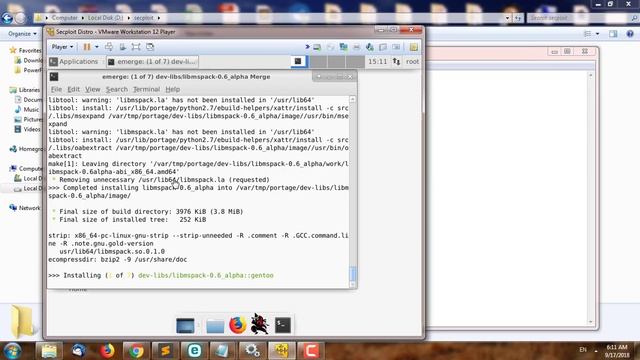Open the Windows Start menu
The width and height of the screenshot is (640, 360).
point(13,351)
